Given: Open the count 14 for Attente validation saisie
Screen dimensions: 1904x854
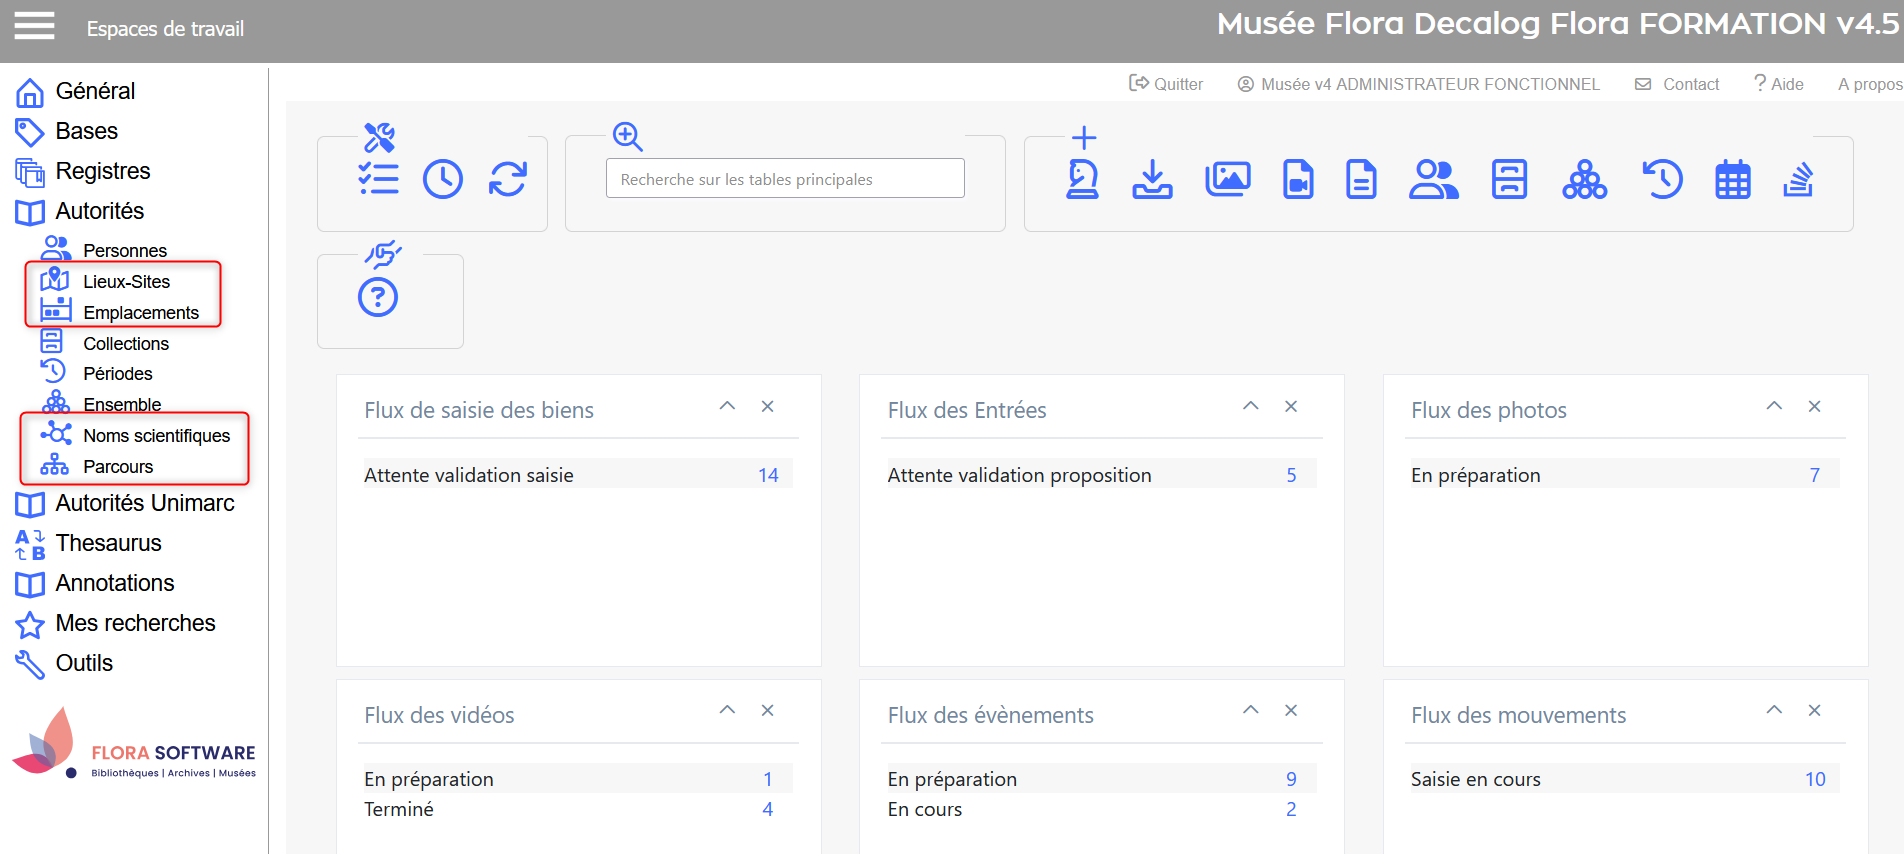Looking at the screenshot, I should point(767,475).
